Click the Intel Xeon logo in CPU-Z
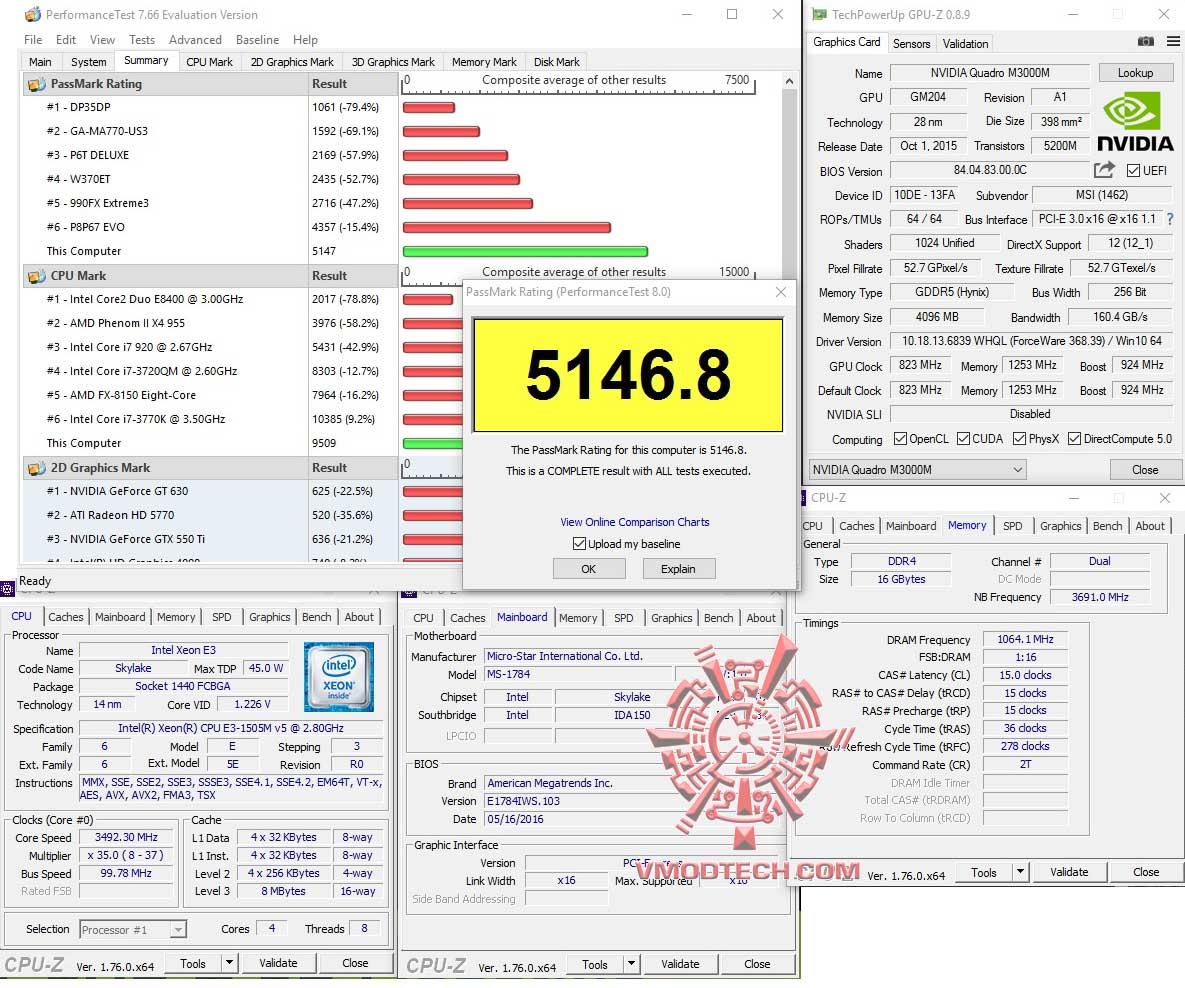The width and height of the screenshot is (1185, 988). [339, 677]
